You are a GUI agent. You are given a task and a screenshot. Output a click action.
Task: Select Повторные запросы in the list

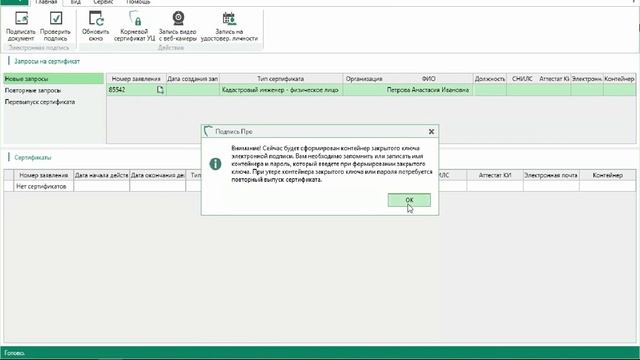54,90
